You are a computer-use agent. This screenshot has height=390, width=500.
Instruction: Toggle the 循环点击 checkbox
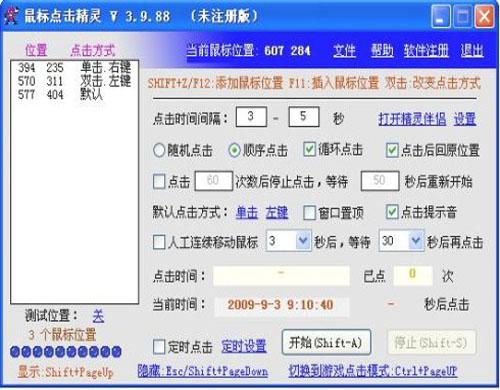click(x=309, y=149)
